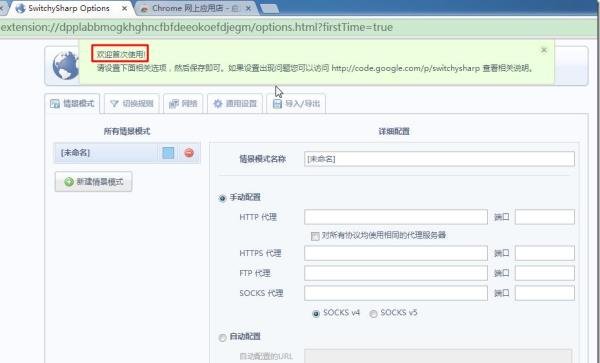Click the 所有情景模式 heading text
Screen dimensions: 600x363
pyautogui.click(x=127, y=131)
